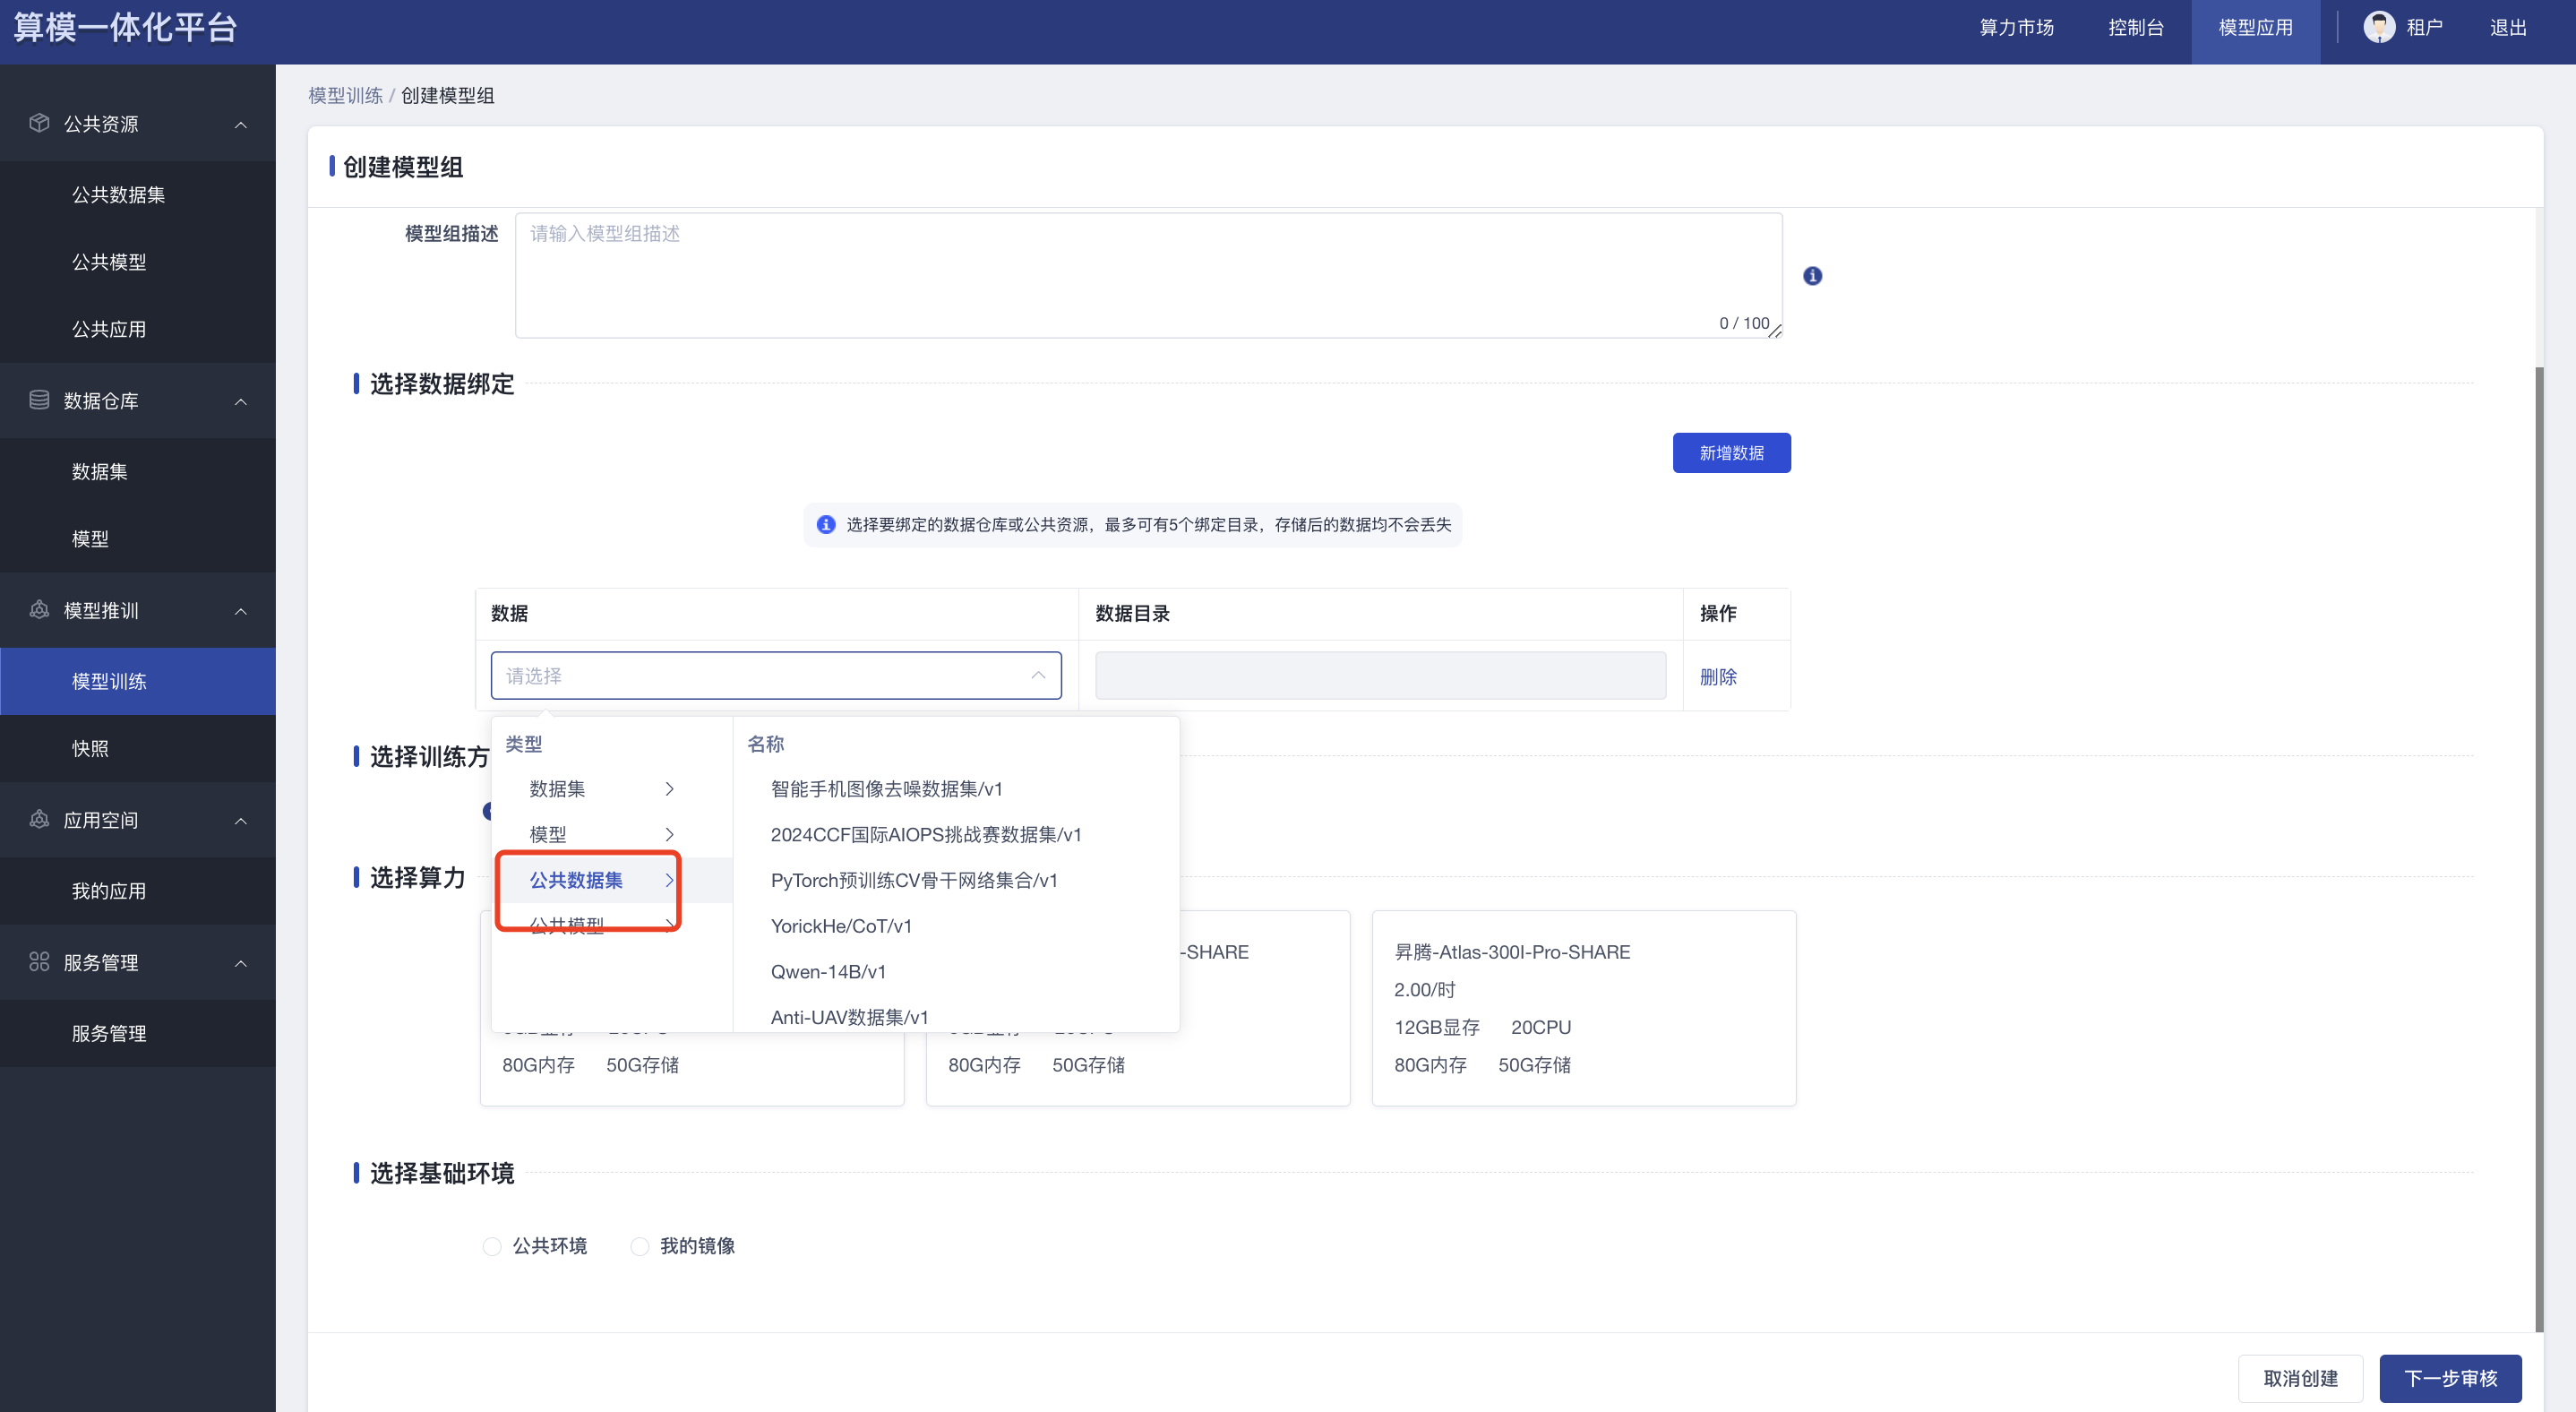Click the info icon in binding hint

pyautogui.click(x=826, y=525)
